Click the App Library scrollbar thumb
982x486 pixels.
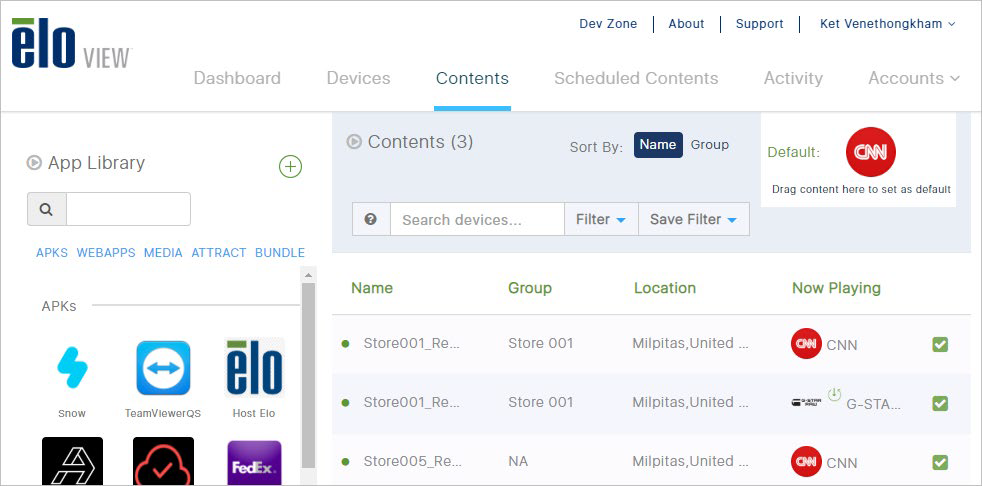308,376
